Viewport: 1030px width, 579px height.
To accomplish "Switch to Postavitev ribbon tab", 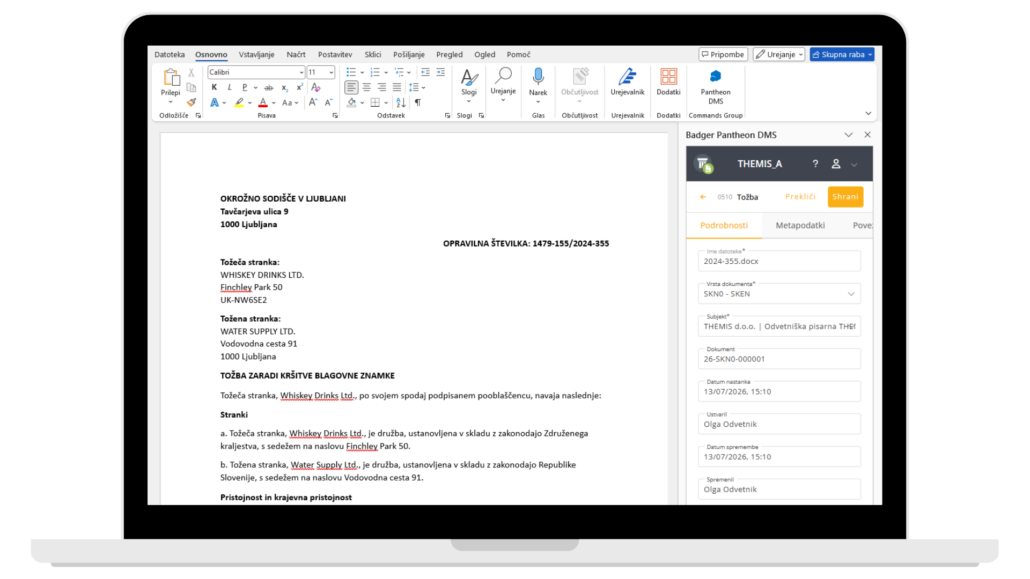I will coord(335,55).
